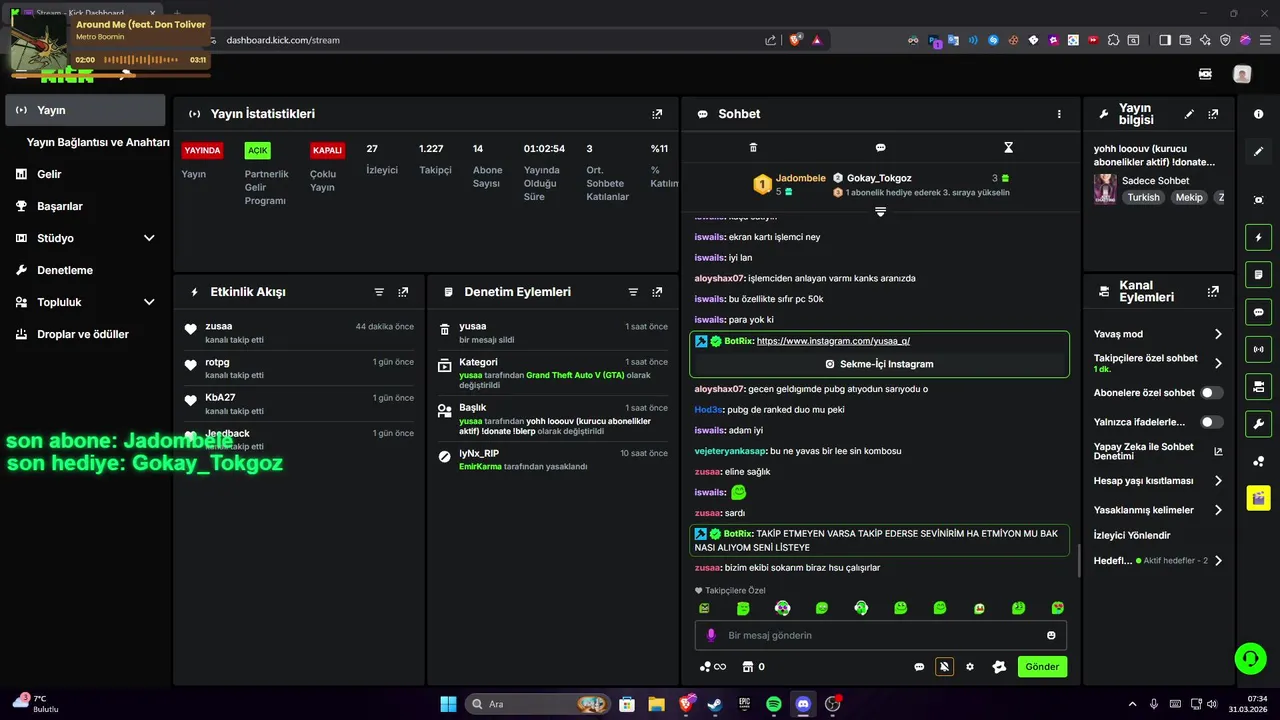Open Yayın Bağlantısı ve Anahtarı page
The width and height of the screenshot is (1280, 720).
(98, 142)
